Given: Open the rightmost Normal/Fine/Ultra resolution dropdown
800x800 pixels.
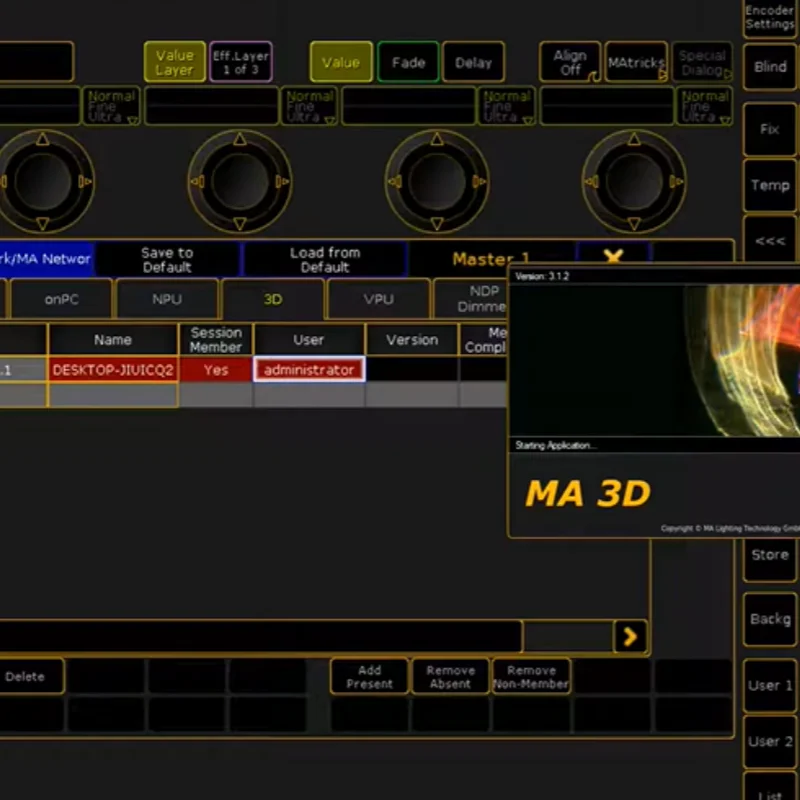Looking at the screenshot, I should (x=705, y=106).
